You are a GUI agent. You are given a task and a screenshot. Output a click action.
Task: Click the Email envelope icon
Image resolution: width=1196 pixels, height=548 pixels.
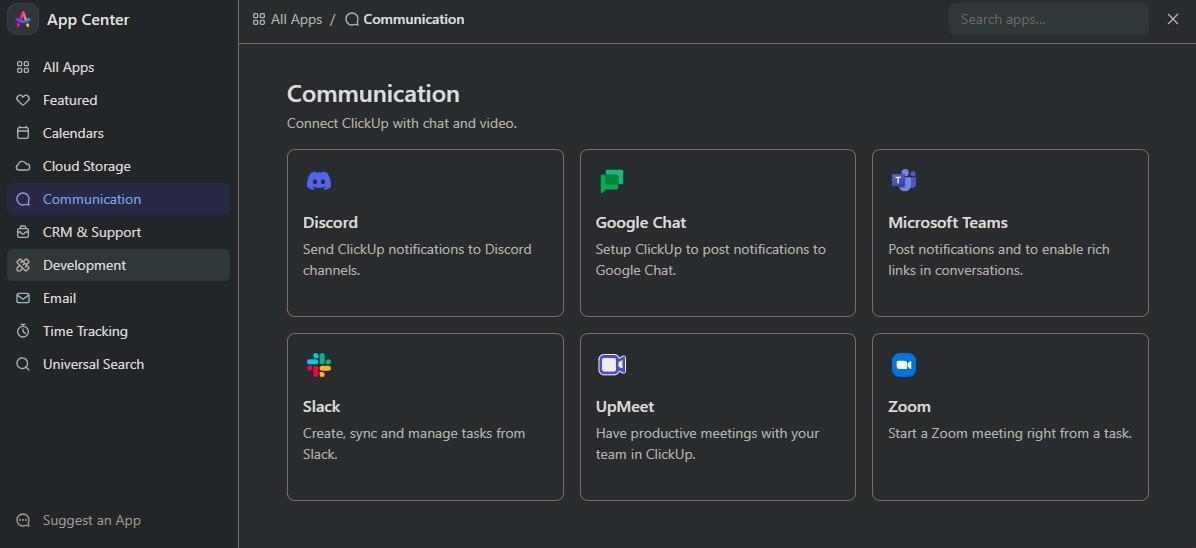point(23,298)
